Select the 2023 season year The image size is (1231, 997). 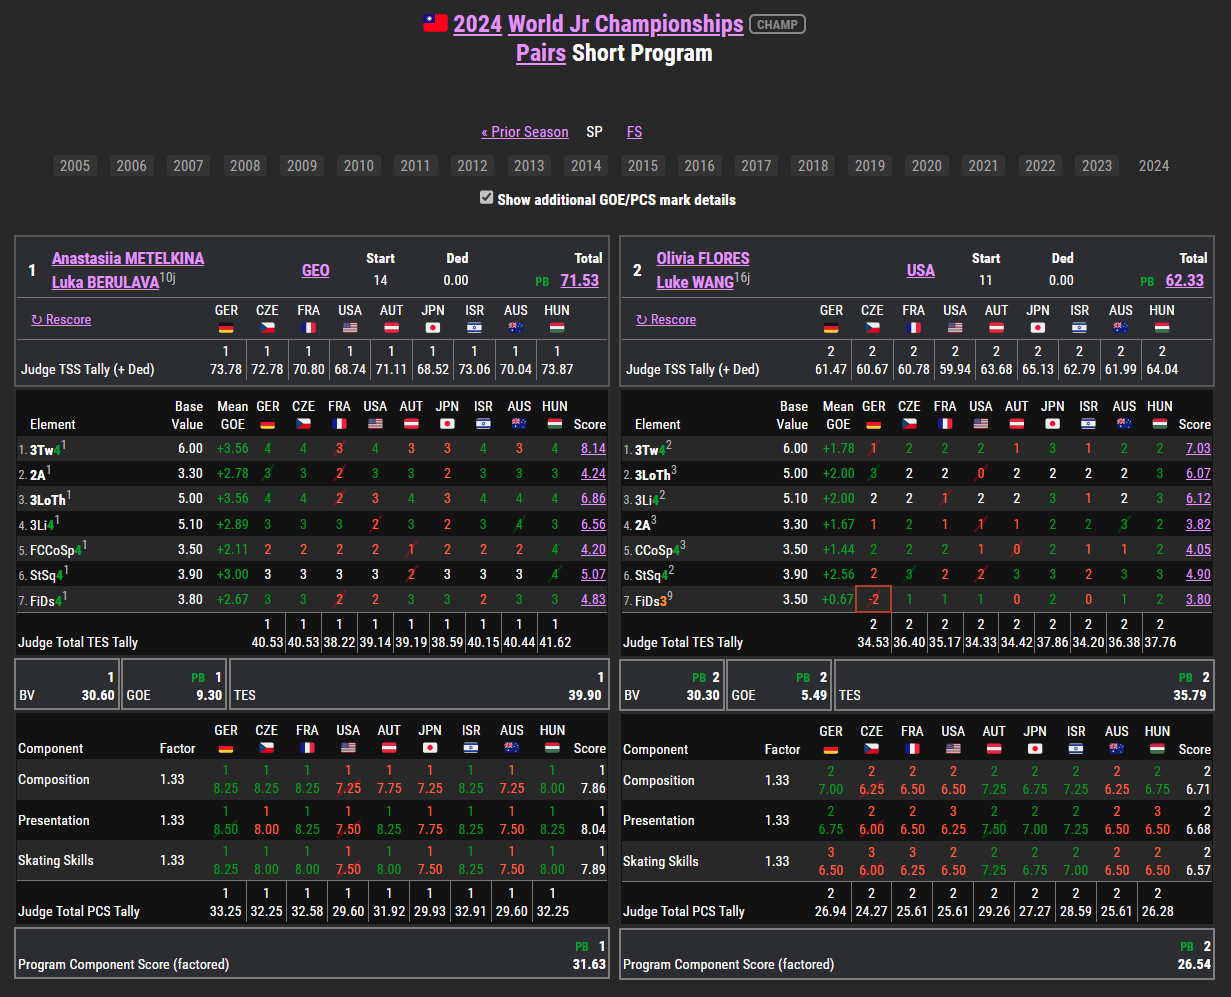click(x=1097, y=166)
